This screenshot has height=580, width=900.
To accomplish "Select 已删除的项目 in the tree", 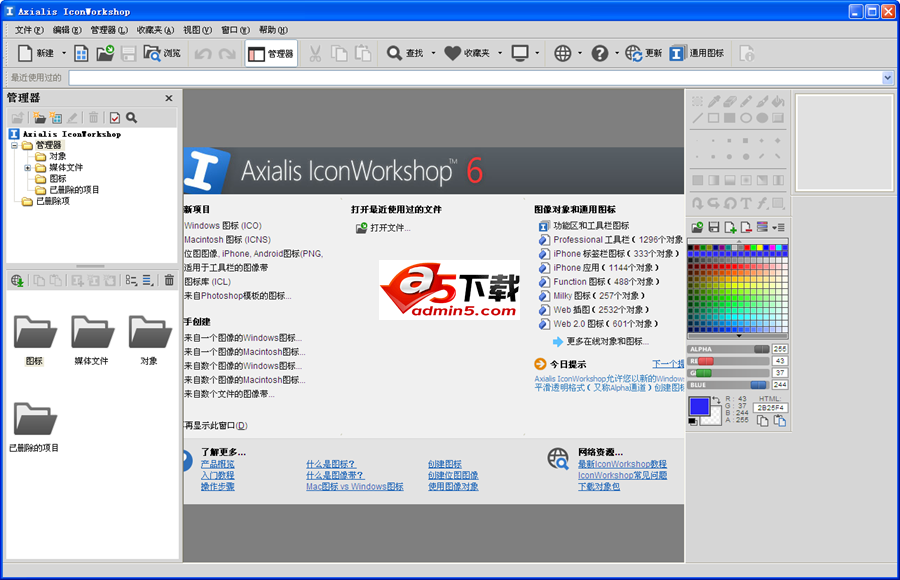I will (74, 190).
